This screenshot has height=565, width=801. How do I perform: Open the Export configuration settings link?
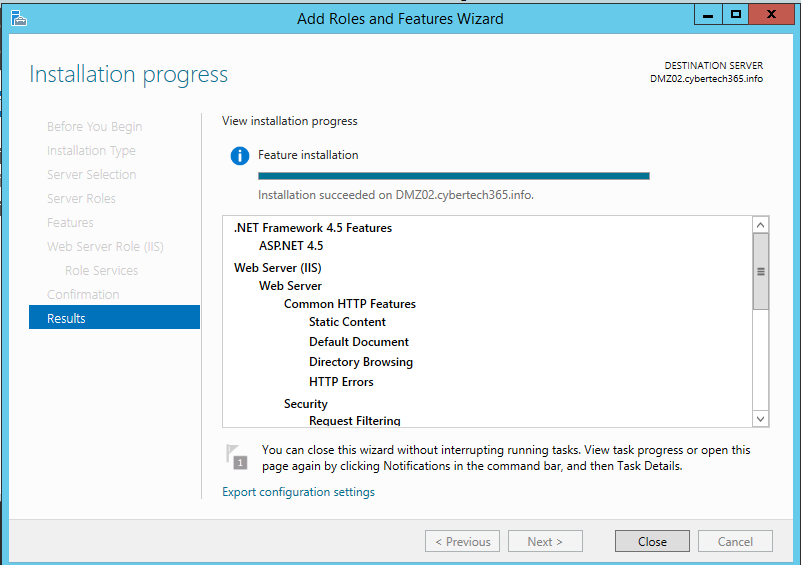click(x=298, y=492)
